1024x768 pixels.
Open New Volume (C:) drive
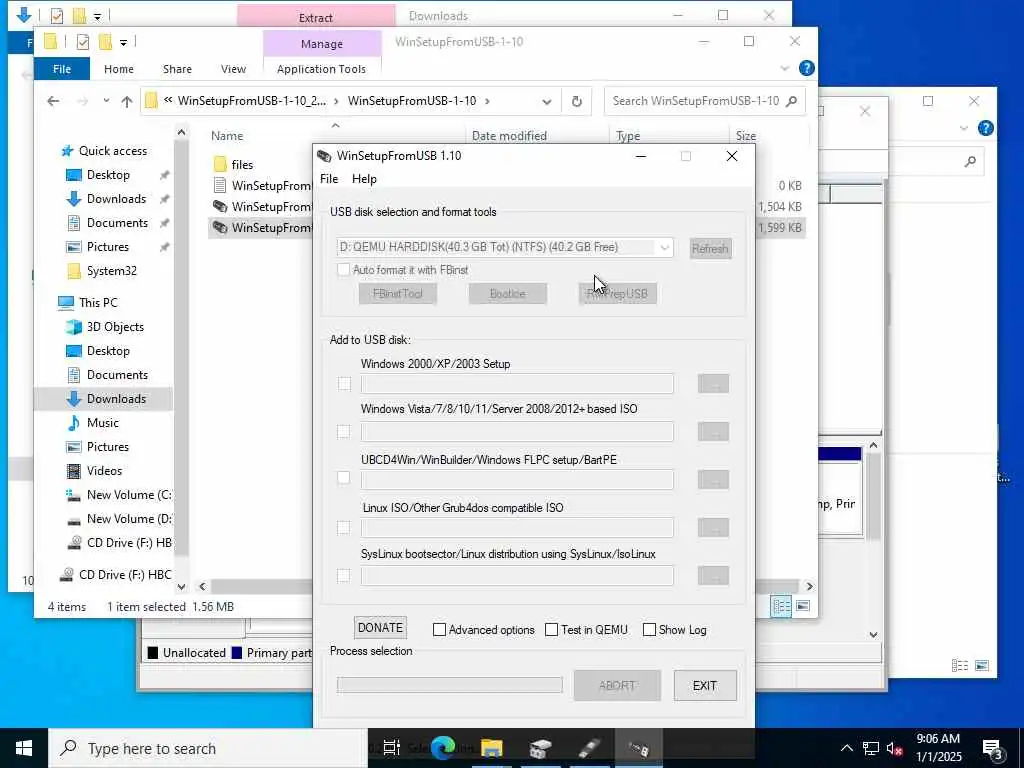[129, 495]
